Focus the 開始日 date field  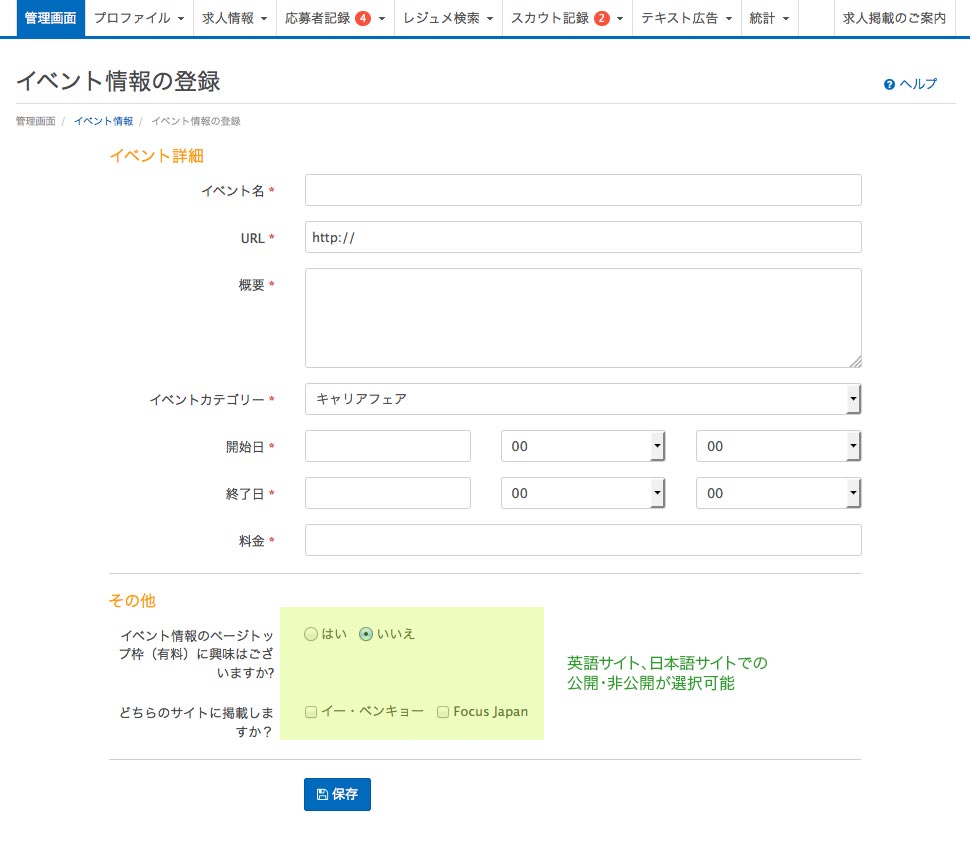[x=388, y=446]
